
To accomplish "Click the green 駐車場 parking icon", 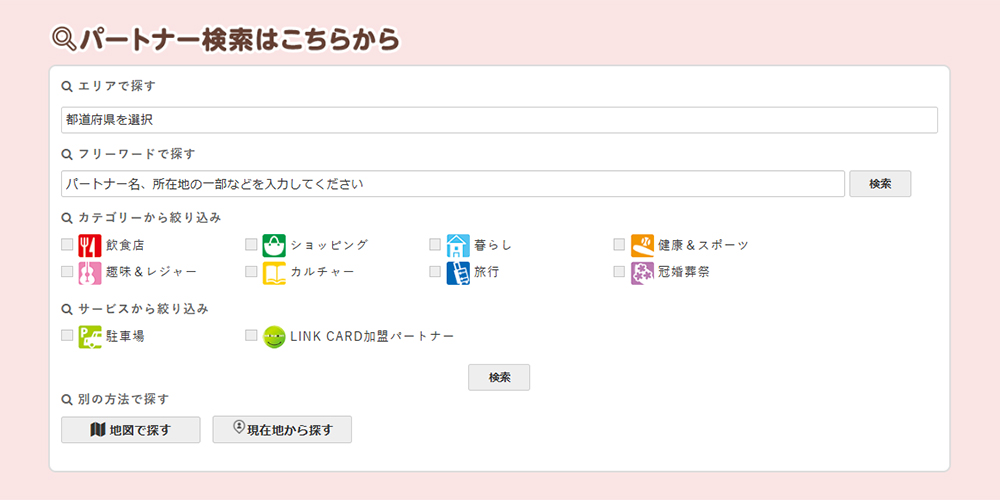I will (90, 336).
